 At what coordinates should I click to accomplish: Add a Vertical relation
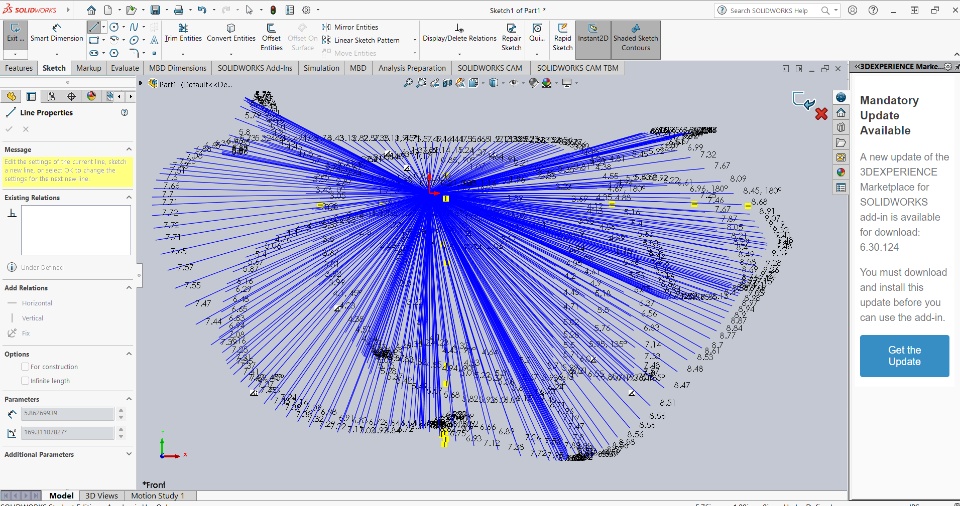point(26,318)
